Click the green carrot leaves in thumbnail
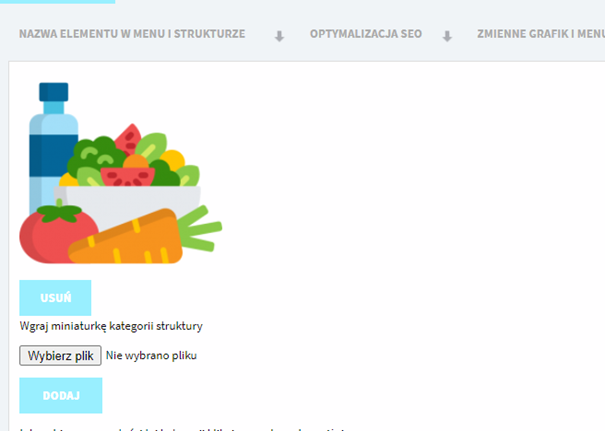Image resolution: width=605 pixels, height=431 pixels. pyautogui.click(x=200, y=228)
